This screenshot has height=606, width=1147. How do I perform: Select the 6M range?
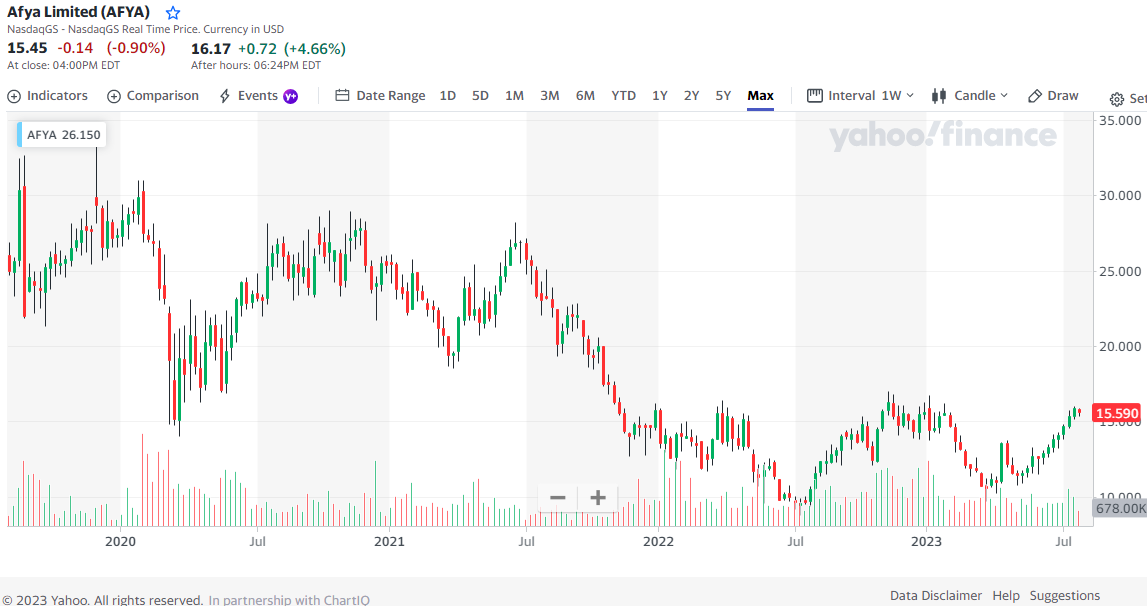pos(585,96)
